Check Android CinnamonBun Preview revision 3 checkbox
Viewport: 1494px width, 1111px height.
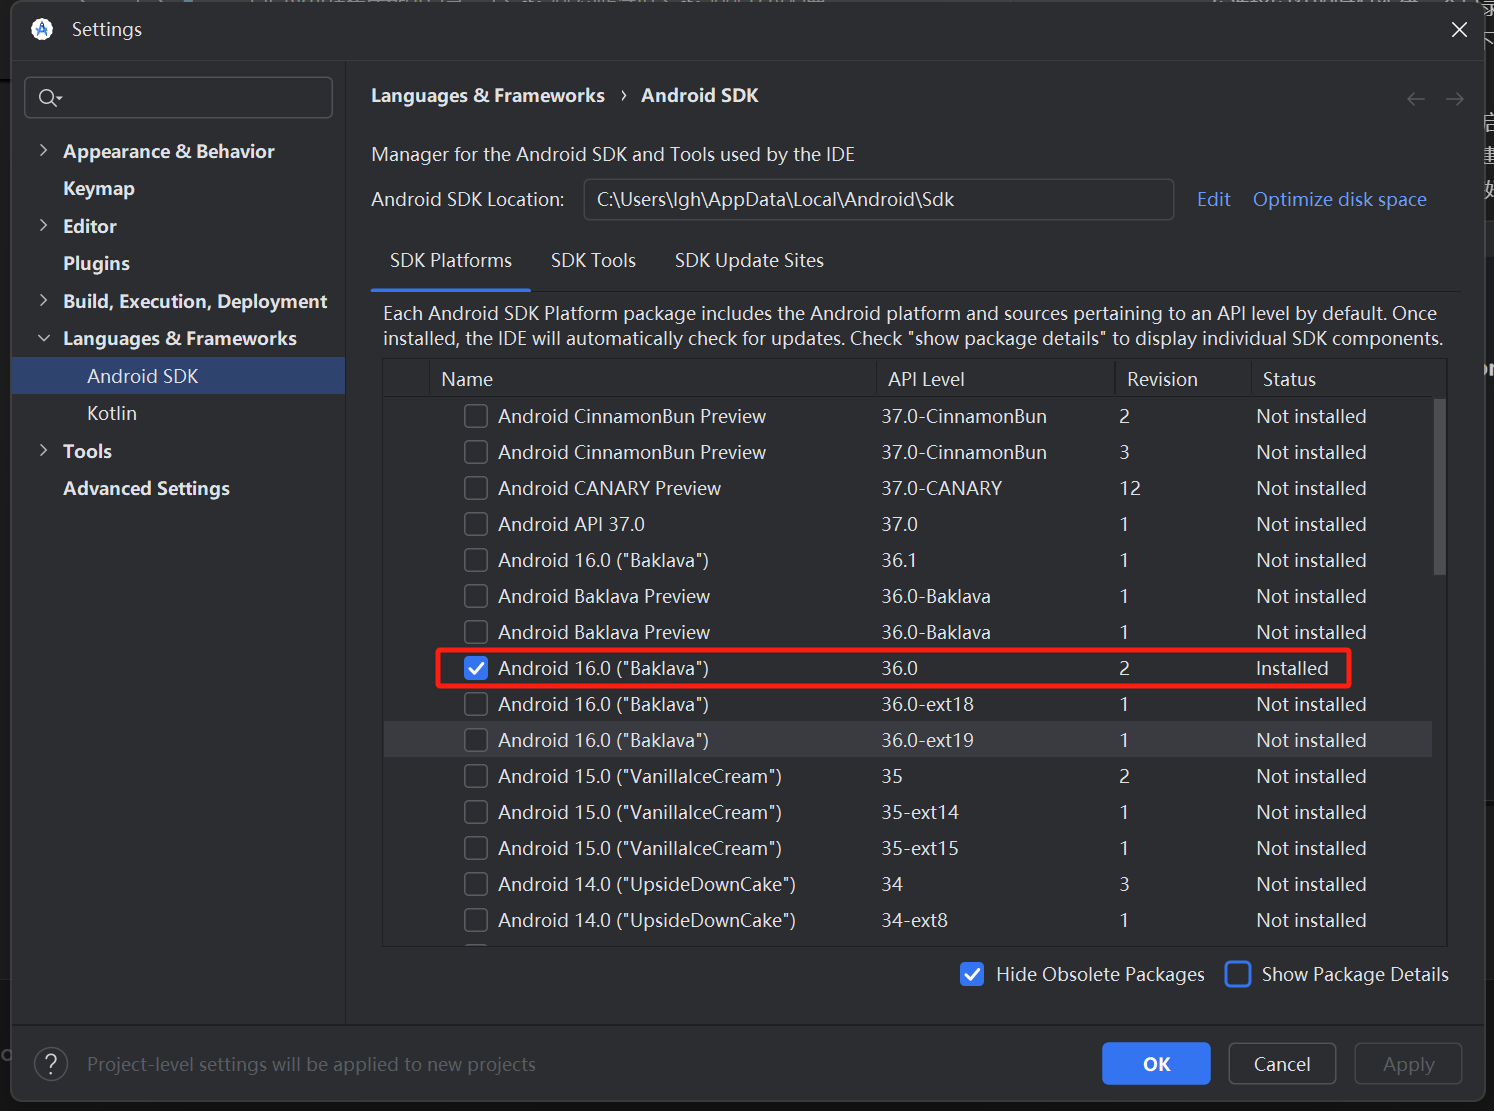(476, 452)
